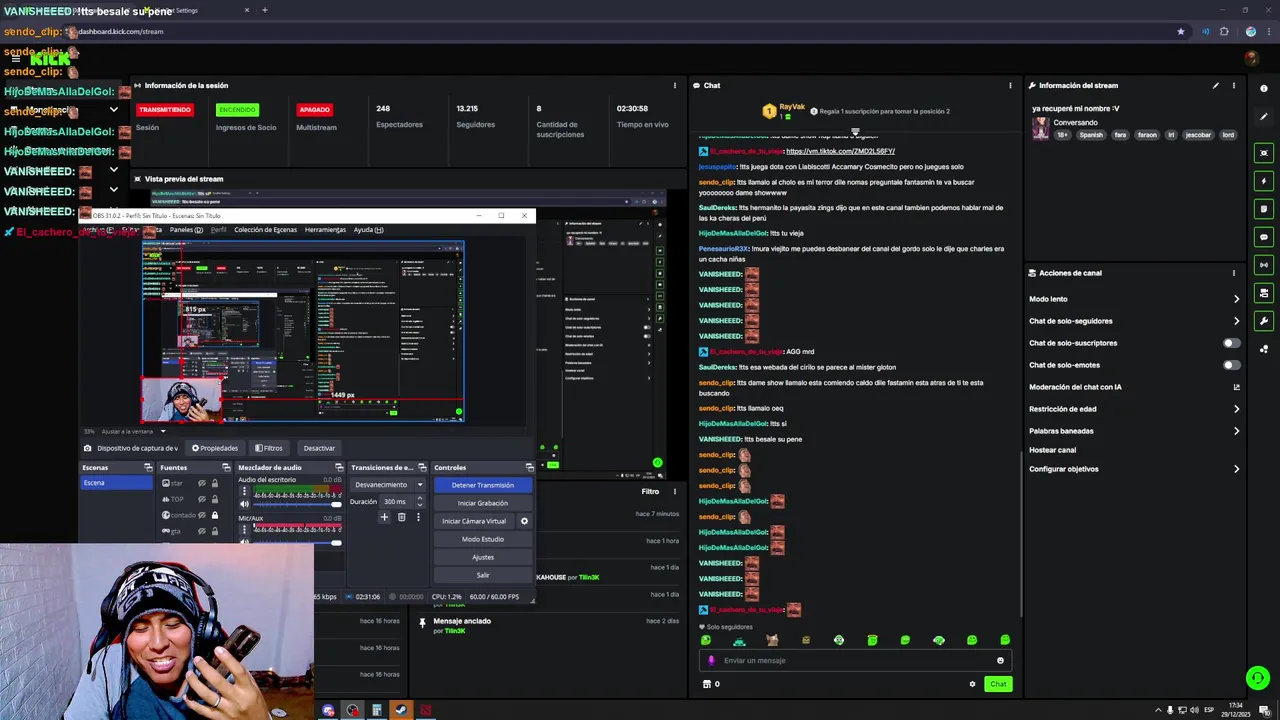
Task: Toggle visibility of contado source
Action: pos(201,515)
